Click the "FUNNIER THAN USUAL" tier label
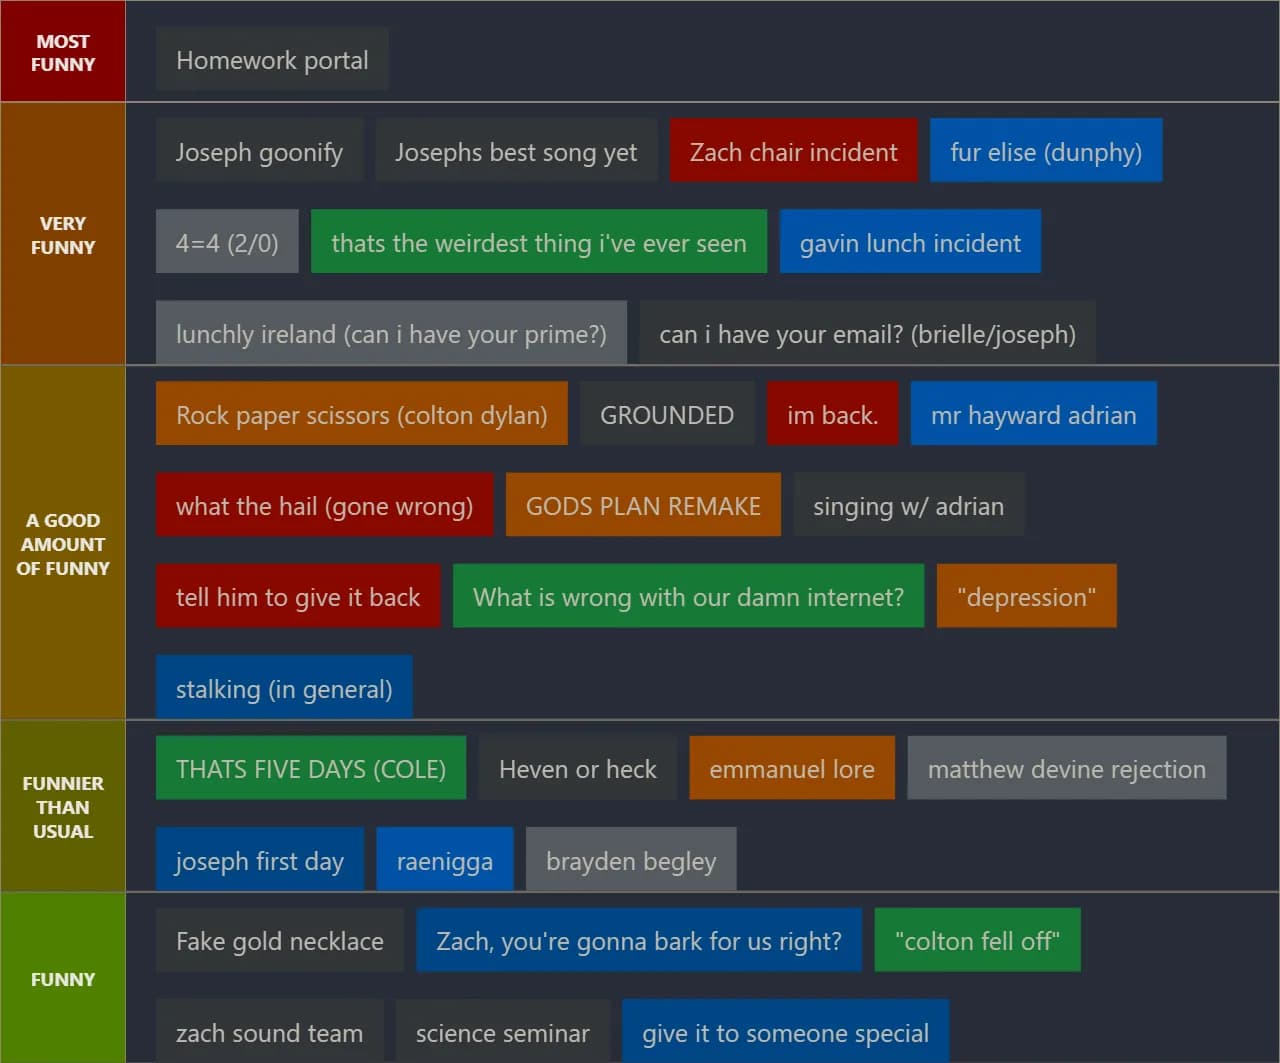Screen dimensions: 1280x1063 [x=63, y=806]
